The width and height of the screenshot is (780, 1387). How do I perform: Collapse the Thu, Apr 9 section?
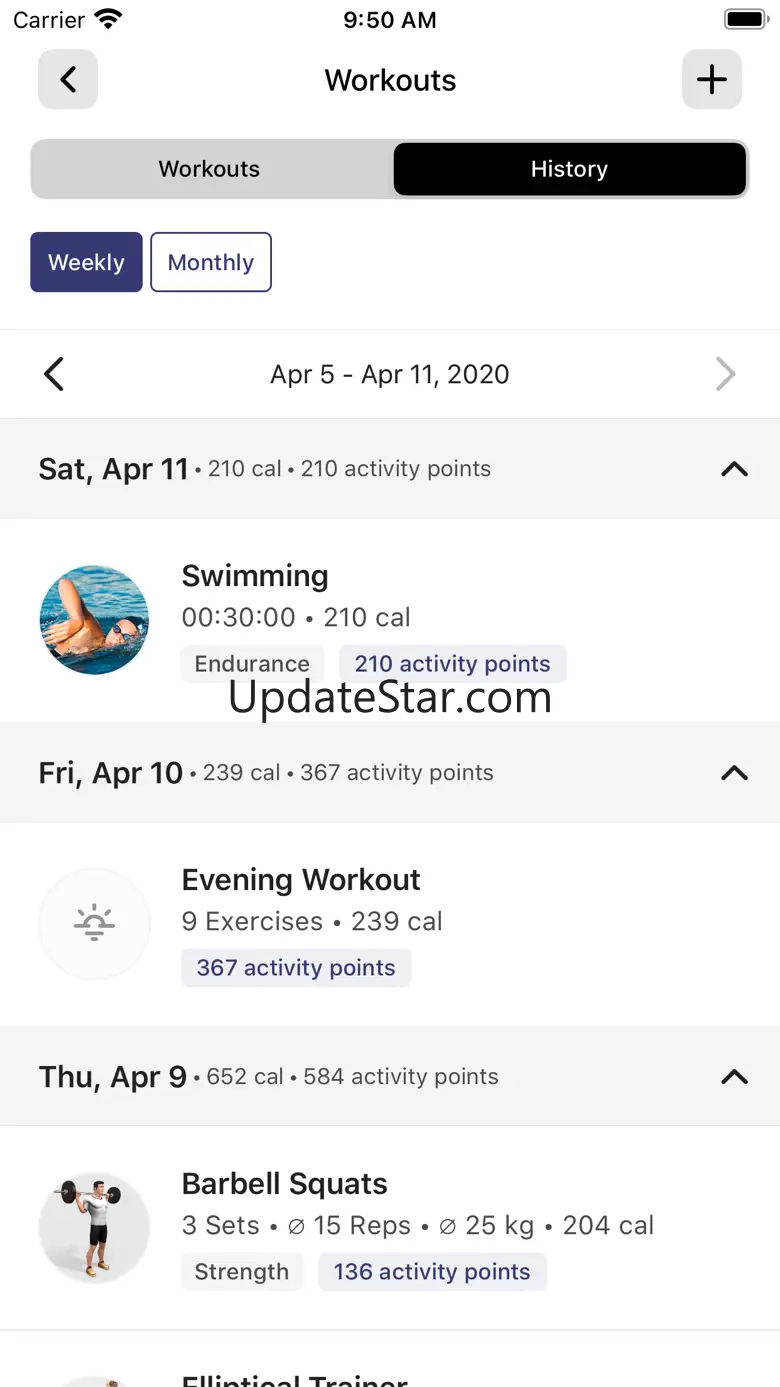click(x=734, y=1077)
